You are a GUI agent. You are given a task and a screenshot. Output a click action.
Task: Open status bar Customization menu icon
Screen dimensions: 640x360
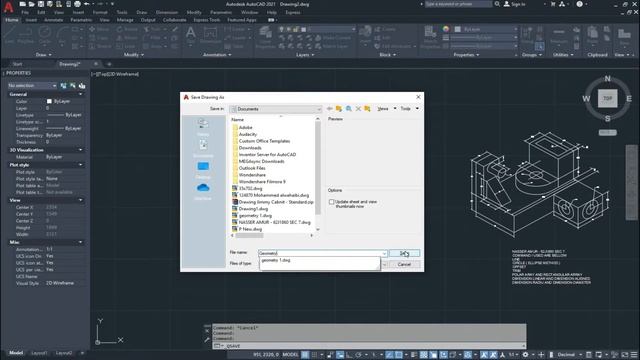pyautogui.click(x=634, y=355)
